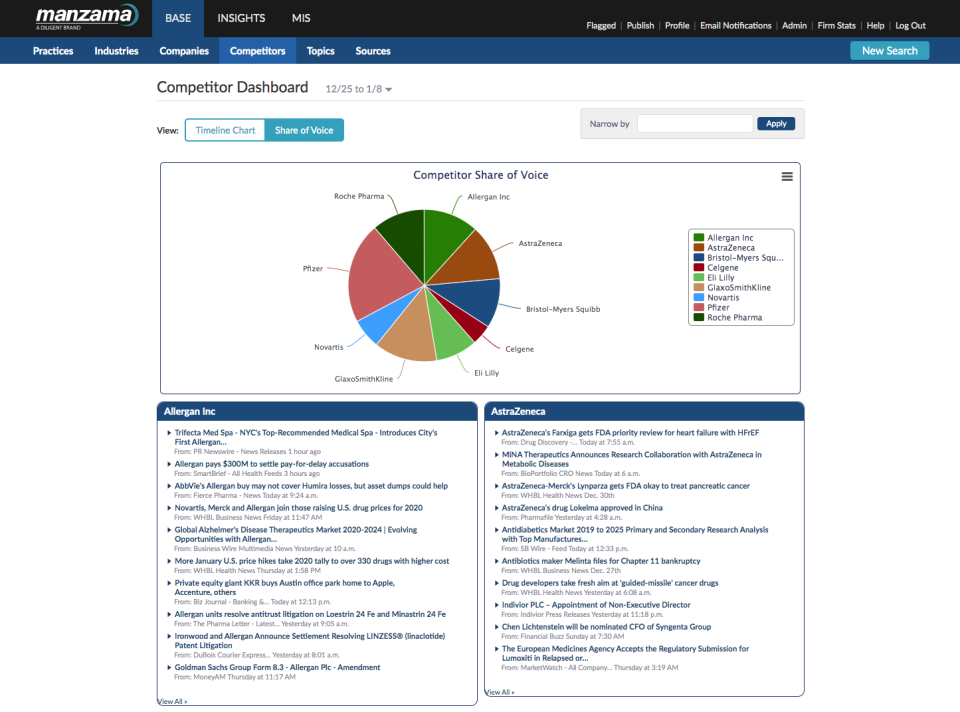Open the chart options hamburger menu

point(787,176)
